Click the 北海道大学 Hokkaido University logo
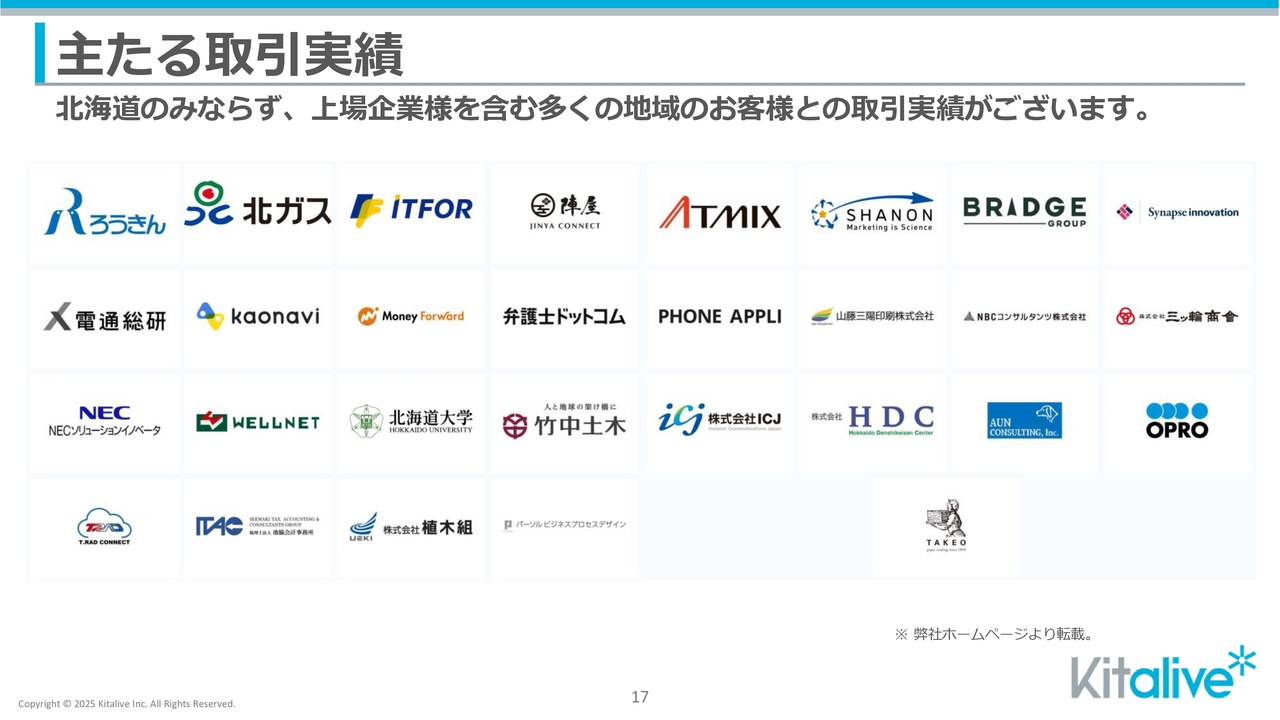 (411, 421)
